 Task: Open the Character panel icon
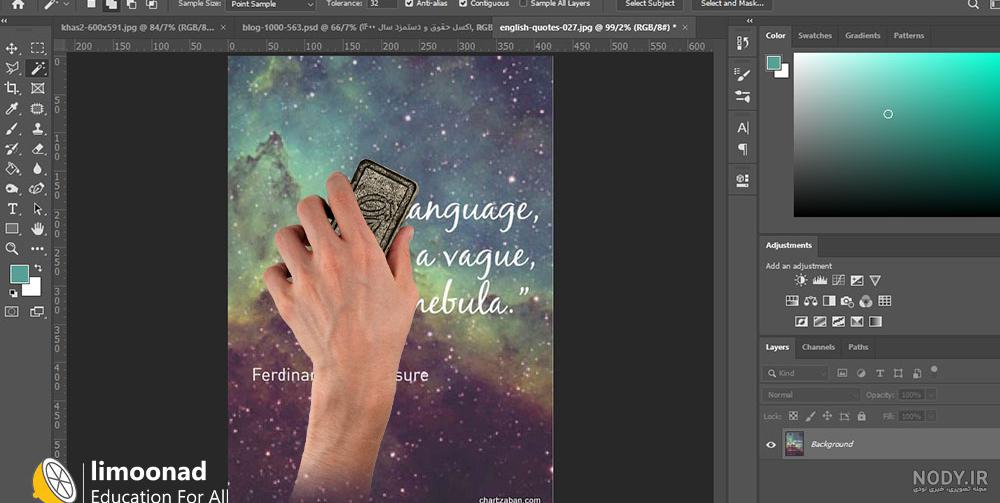click(x=742, y=128)
